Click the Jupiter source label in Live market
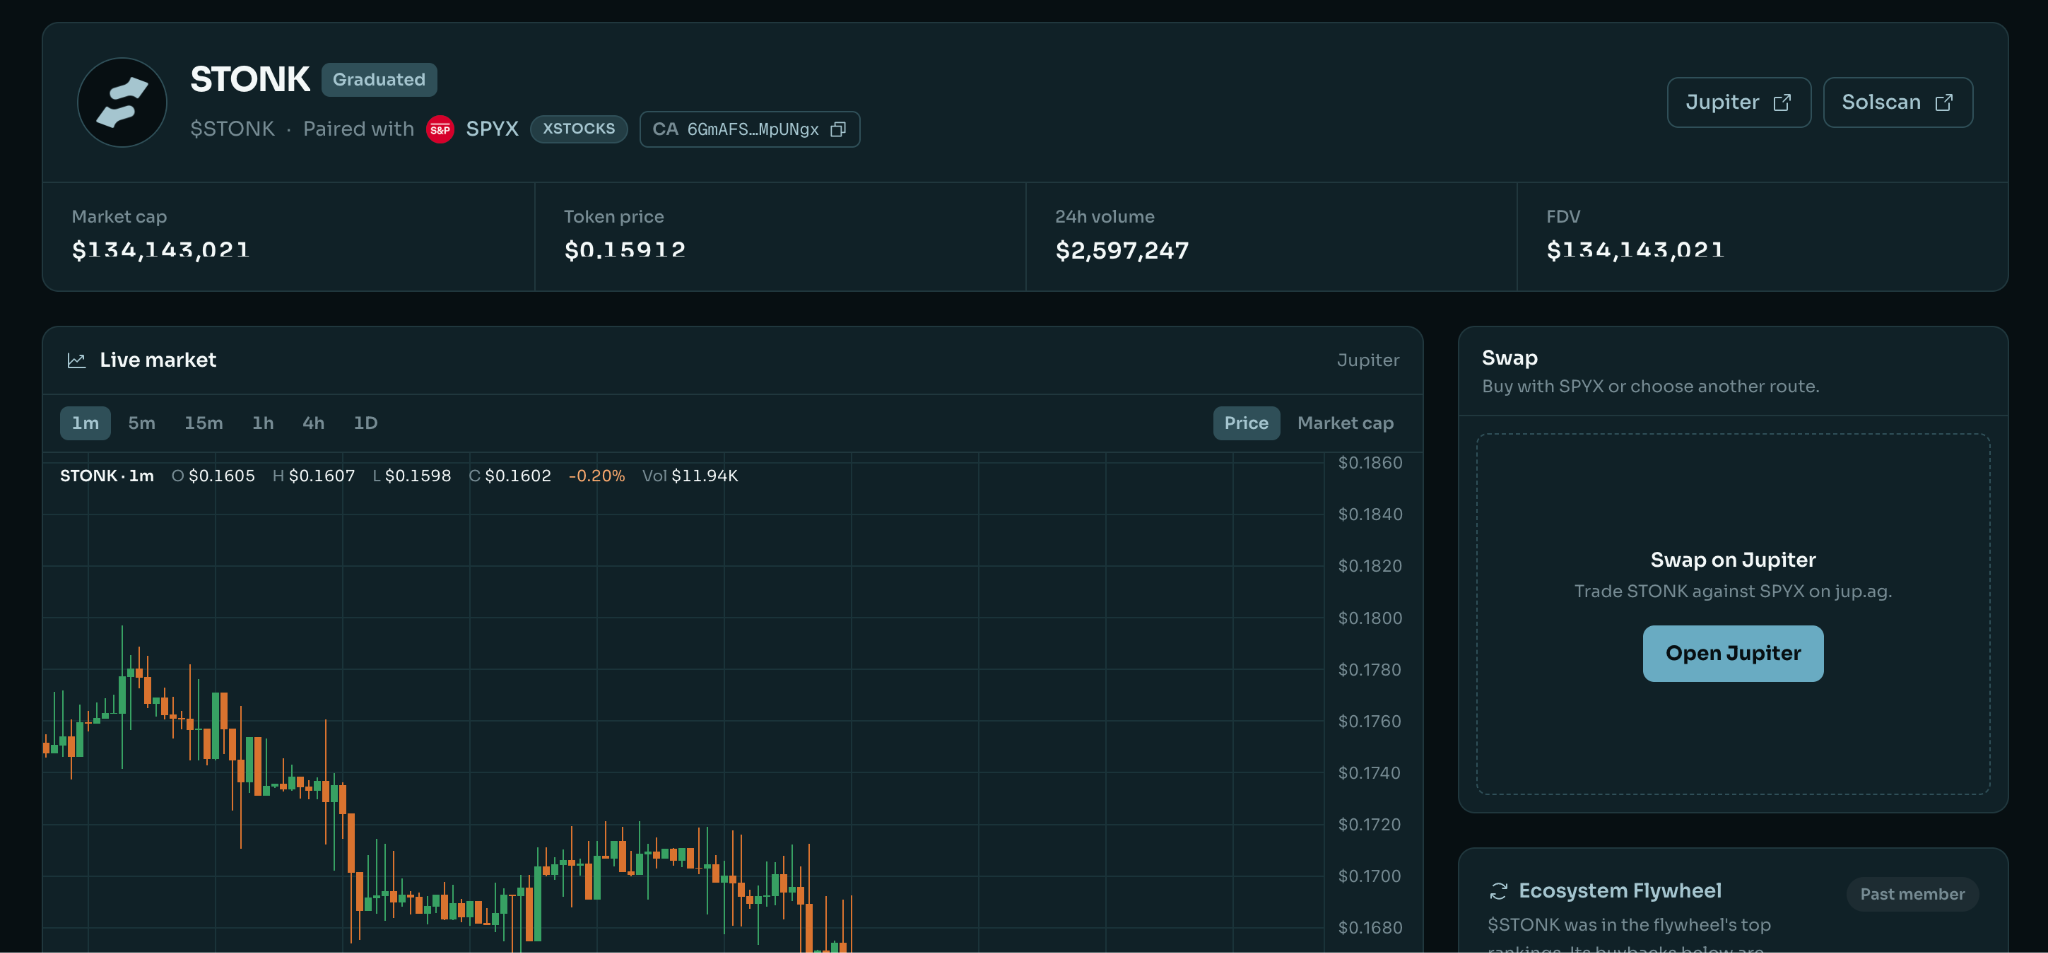 1368,360
